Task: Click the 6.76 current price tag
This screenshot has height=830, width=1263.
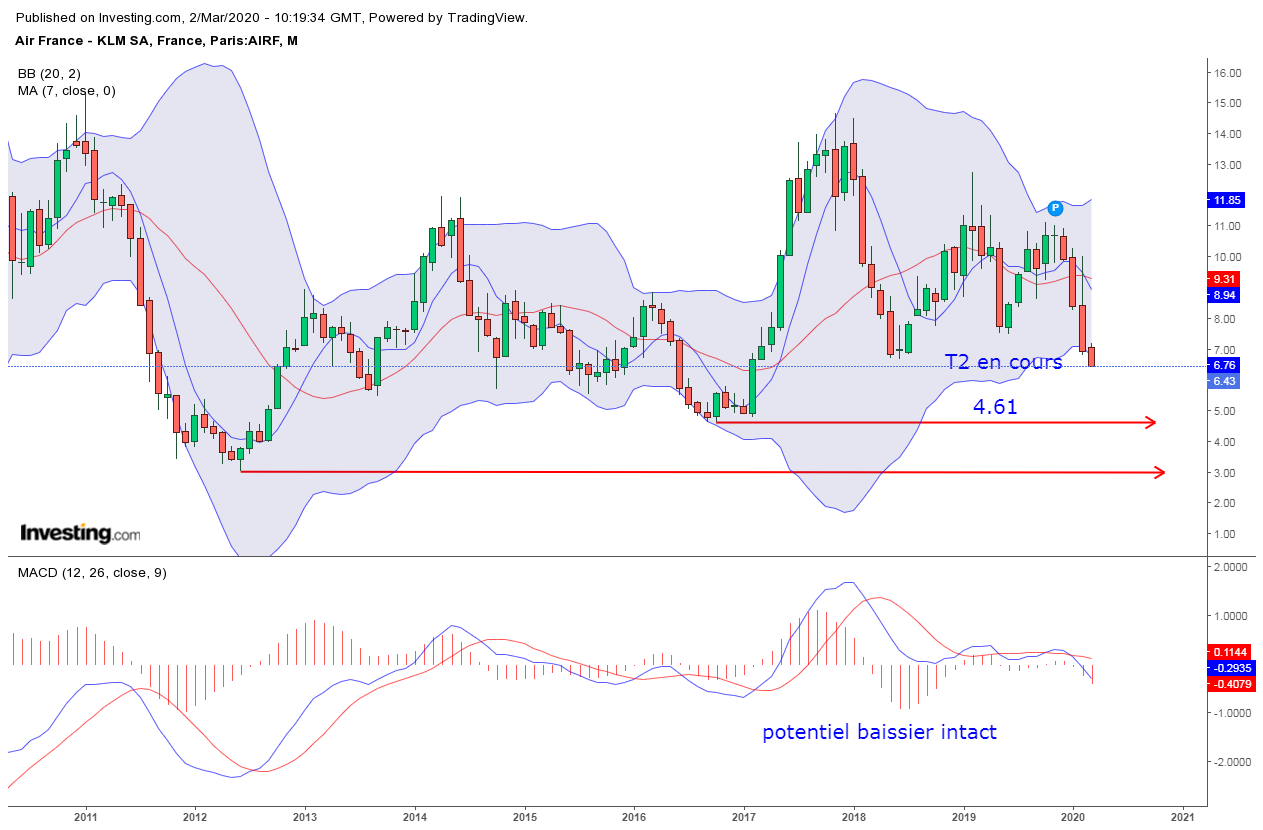Action: pos(1225,365)
